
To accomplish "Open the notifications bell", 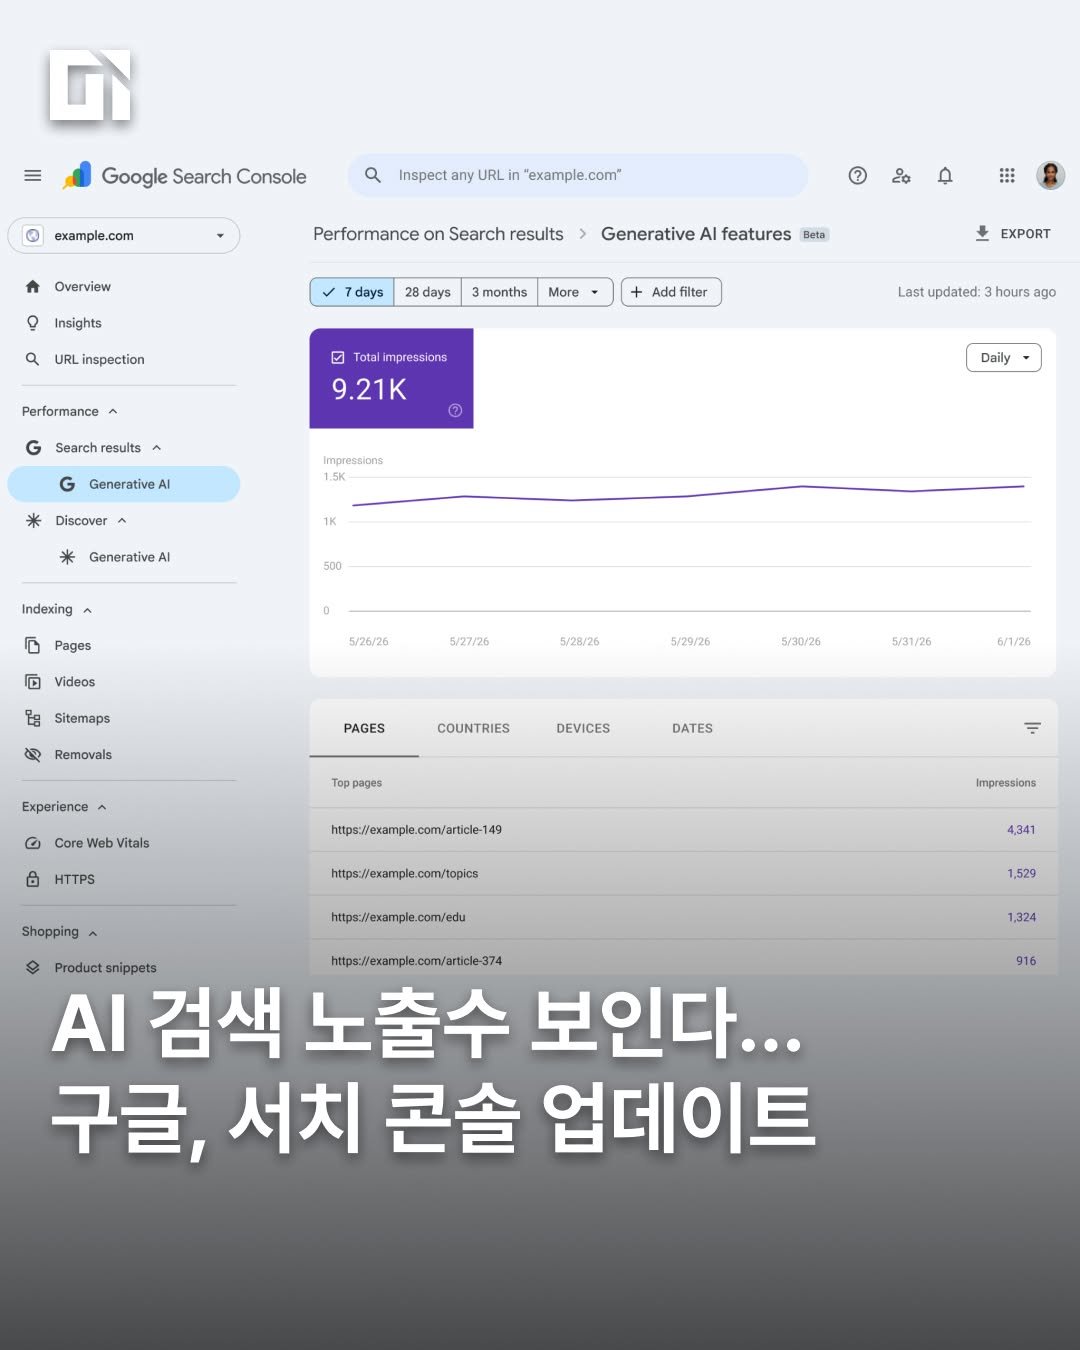I will coord(945,176).
